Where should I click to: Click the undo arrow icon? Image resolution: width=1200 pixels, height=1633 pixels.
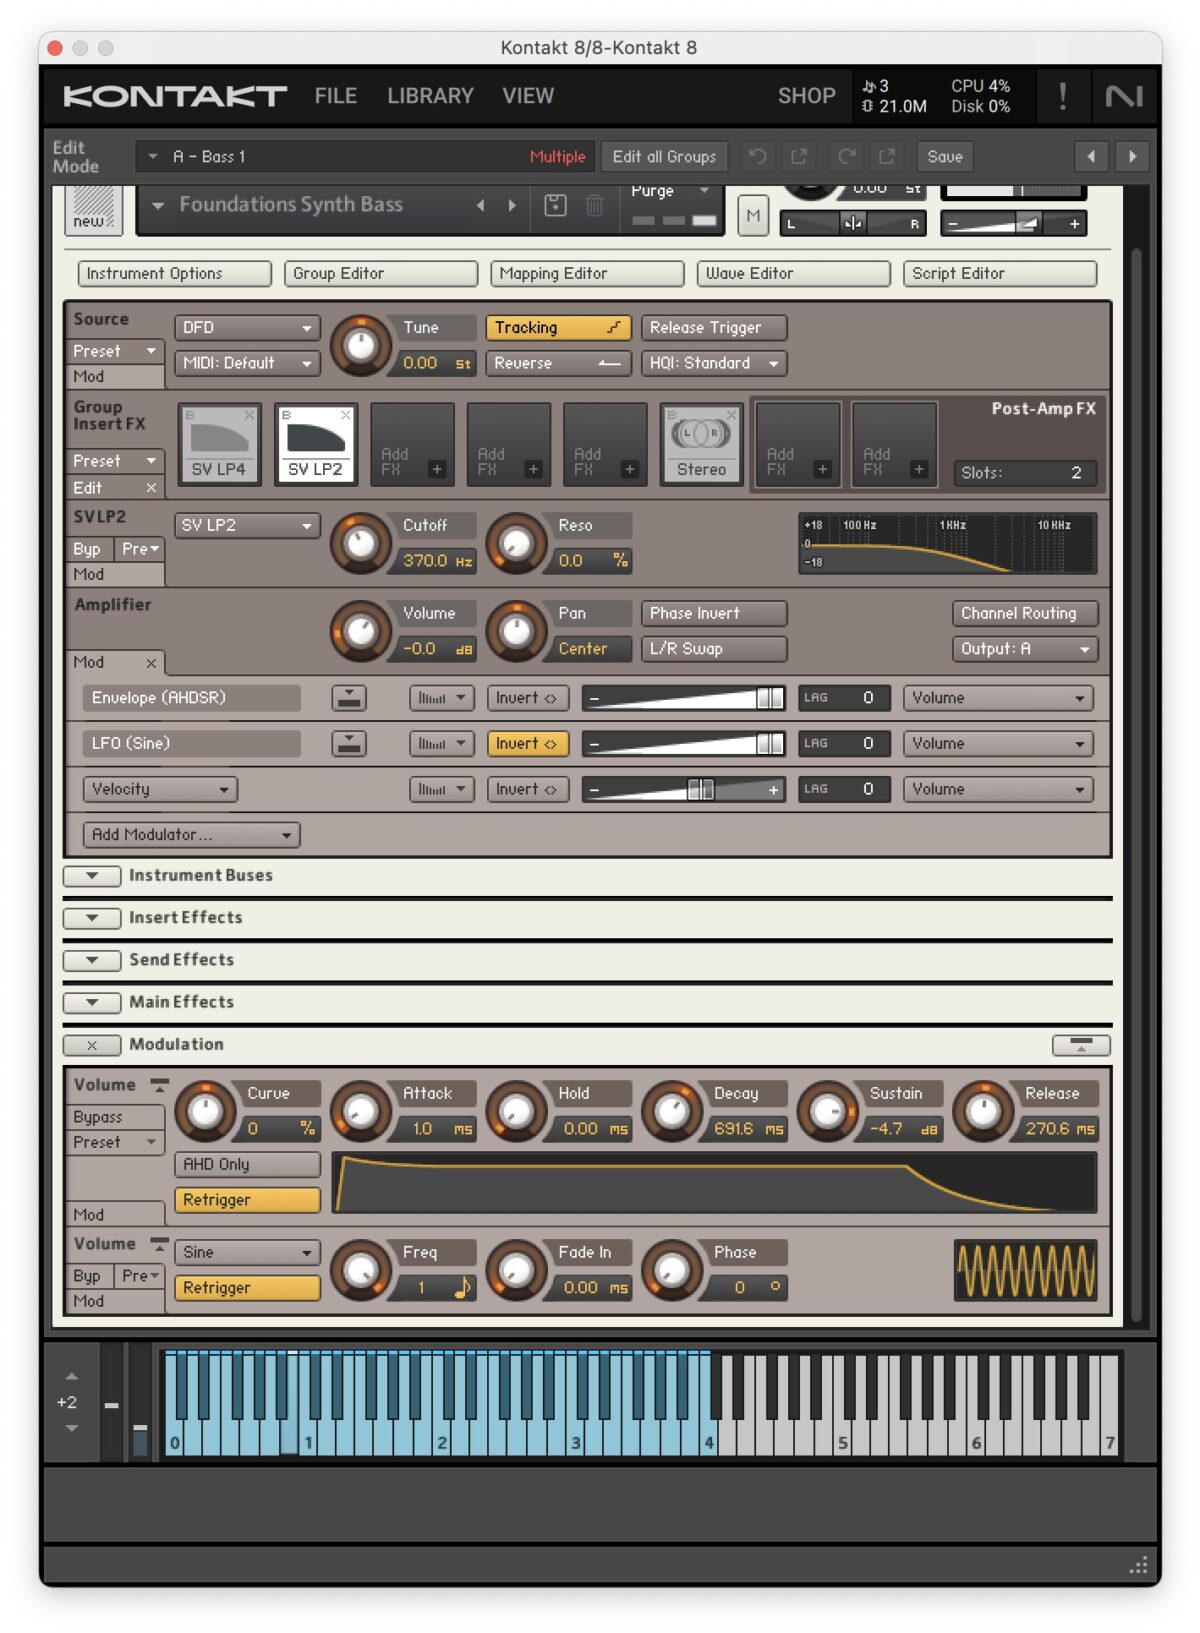pos(757,156)
